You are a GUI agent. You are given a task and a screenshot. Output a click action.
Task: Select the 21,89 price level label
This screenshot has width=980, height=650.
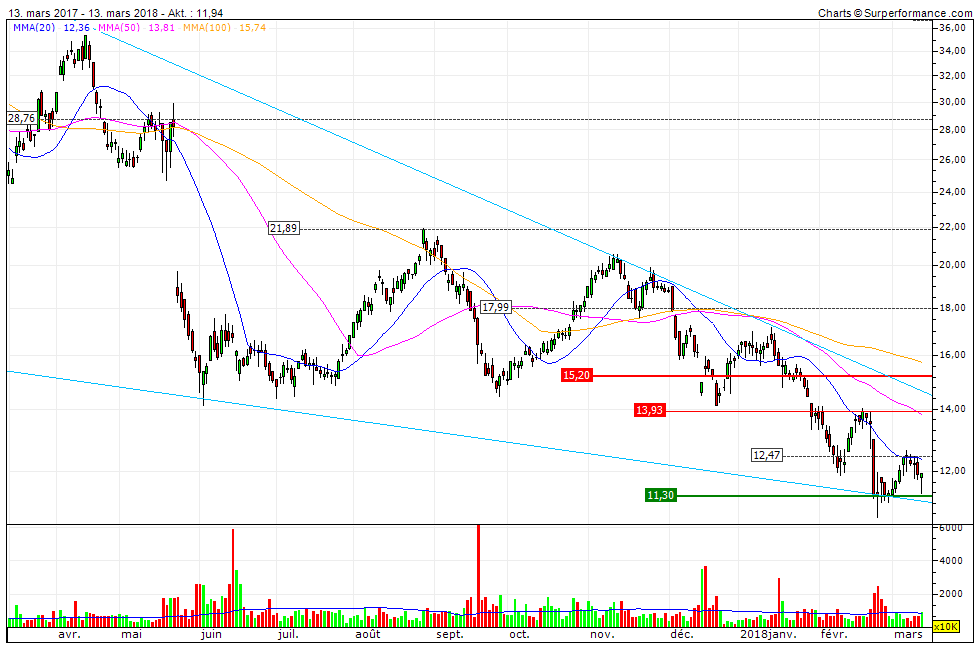pos(283,228)
